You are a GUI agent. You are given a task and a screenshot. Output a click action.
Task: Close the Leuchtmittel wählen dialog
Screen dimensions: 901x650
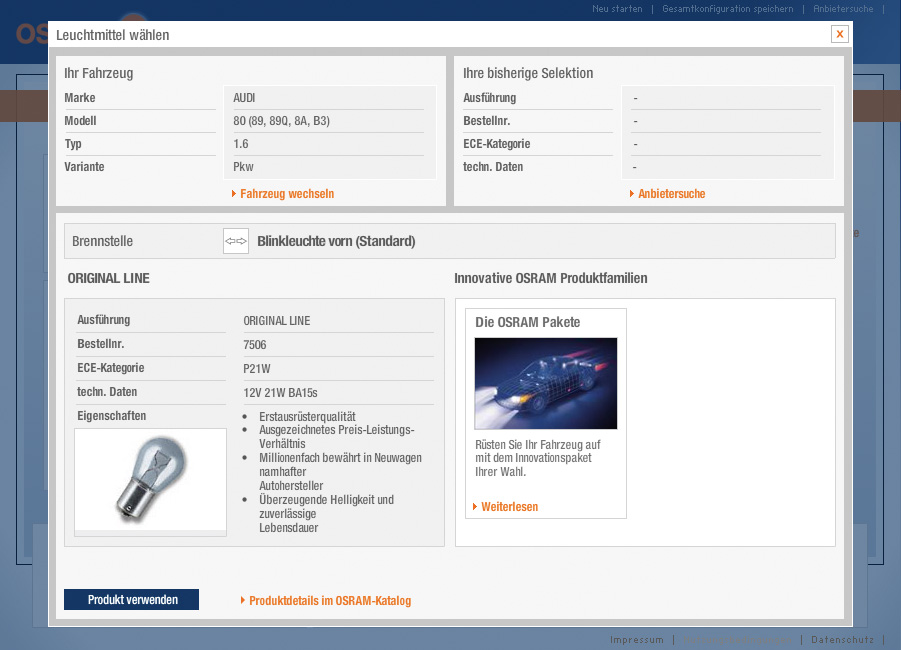click(x=840, y=34)
